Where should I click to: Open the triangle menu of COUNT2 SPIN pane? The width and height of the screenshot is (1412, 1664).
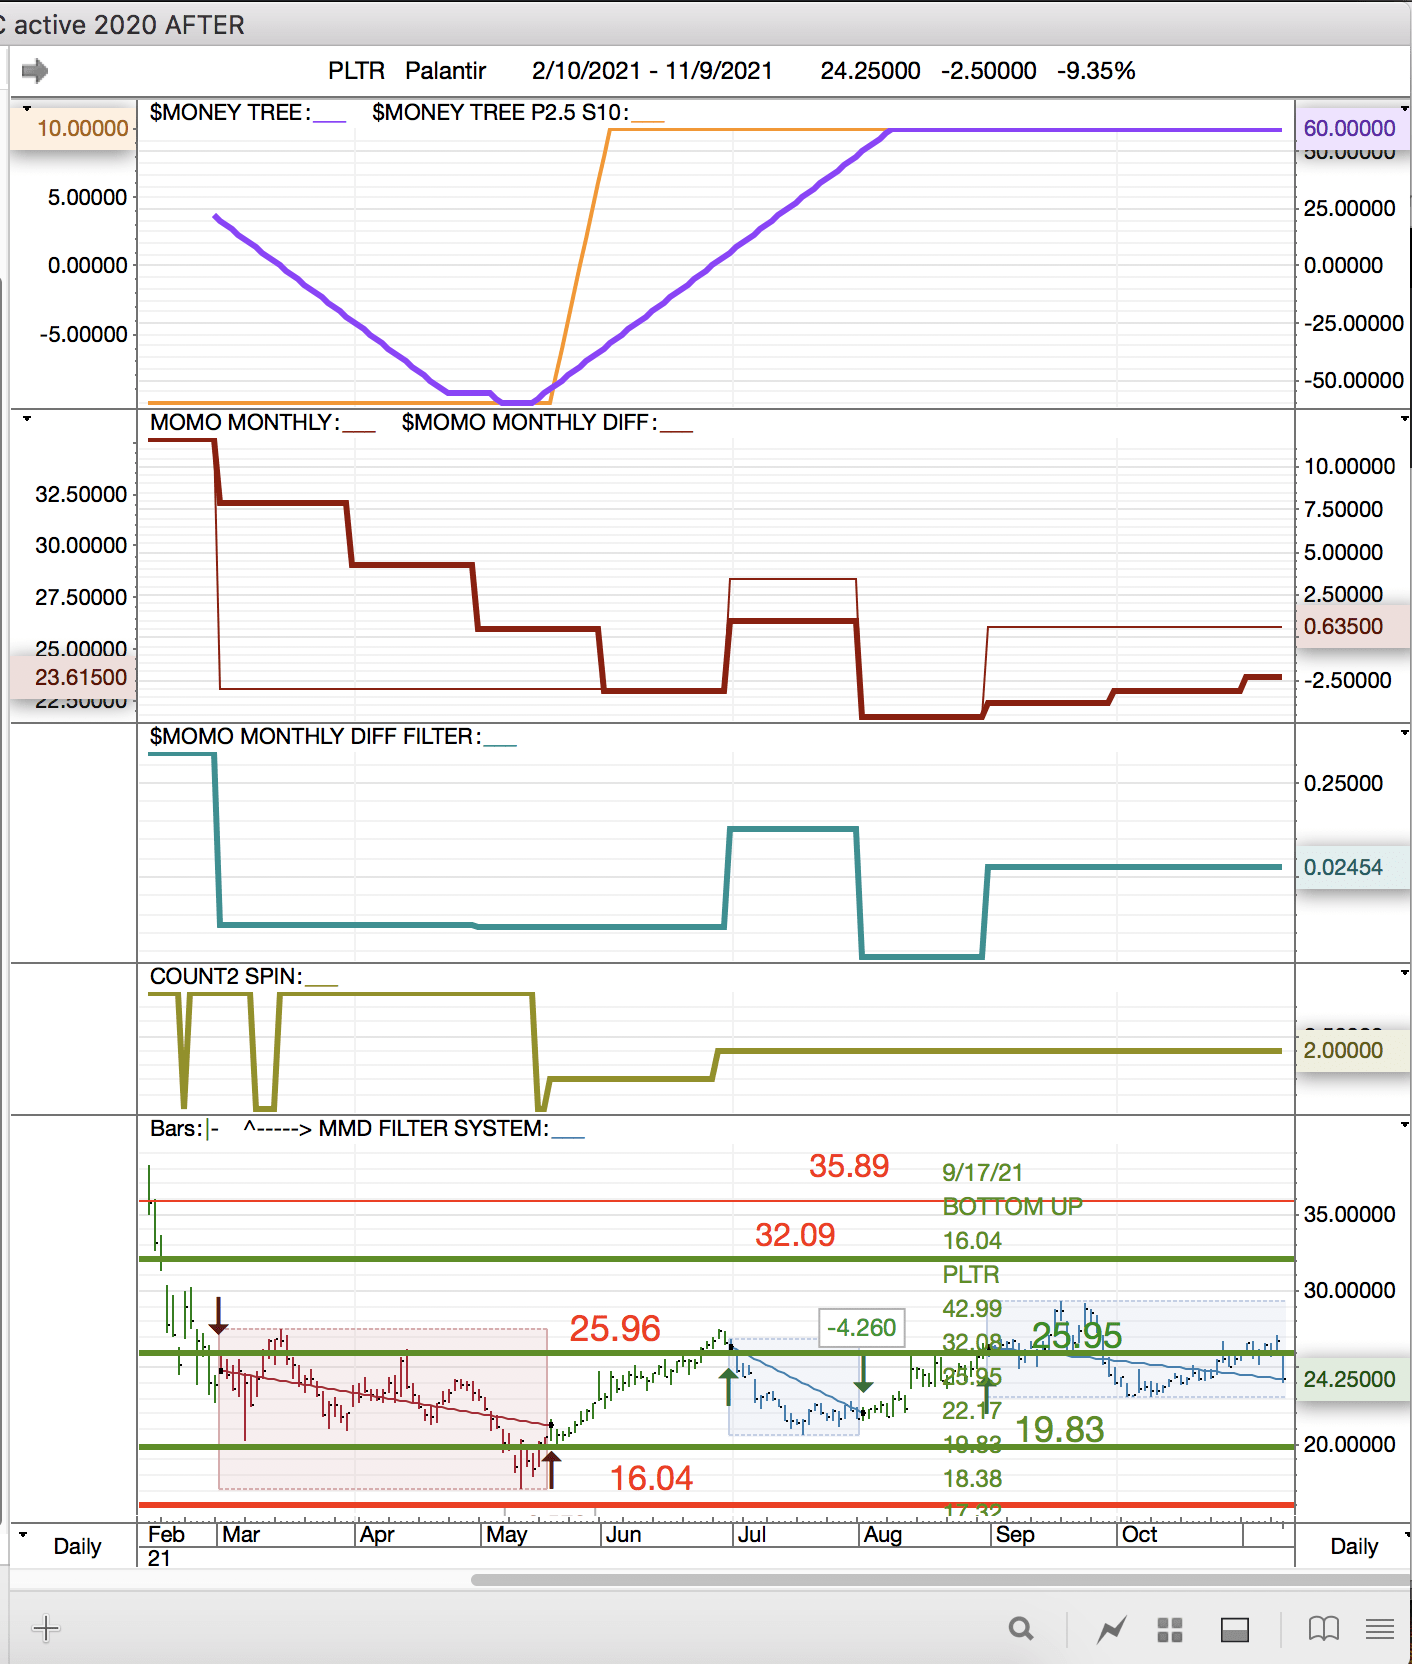coord(1404,972)
